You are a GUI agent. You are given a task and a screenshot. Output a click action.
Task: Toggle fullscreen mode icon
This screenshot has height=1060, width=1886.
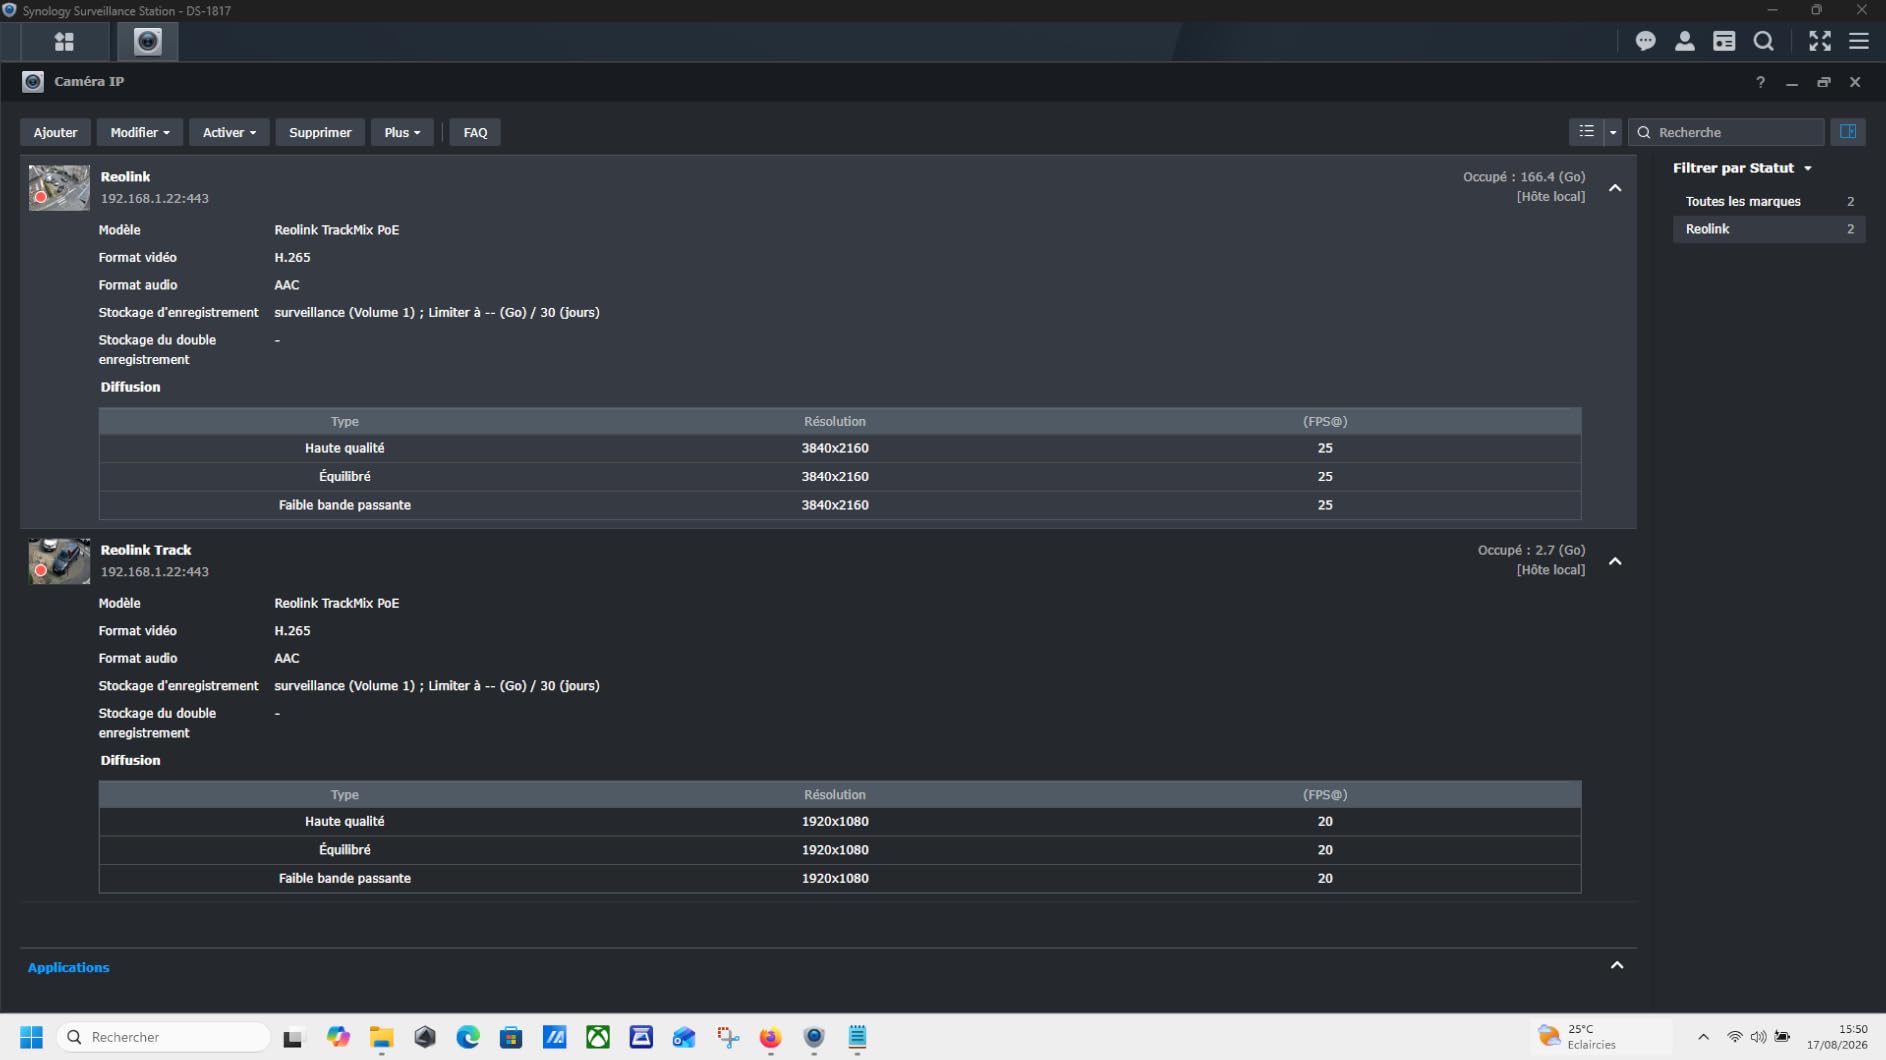[x=1820, y=41]
